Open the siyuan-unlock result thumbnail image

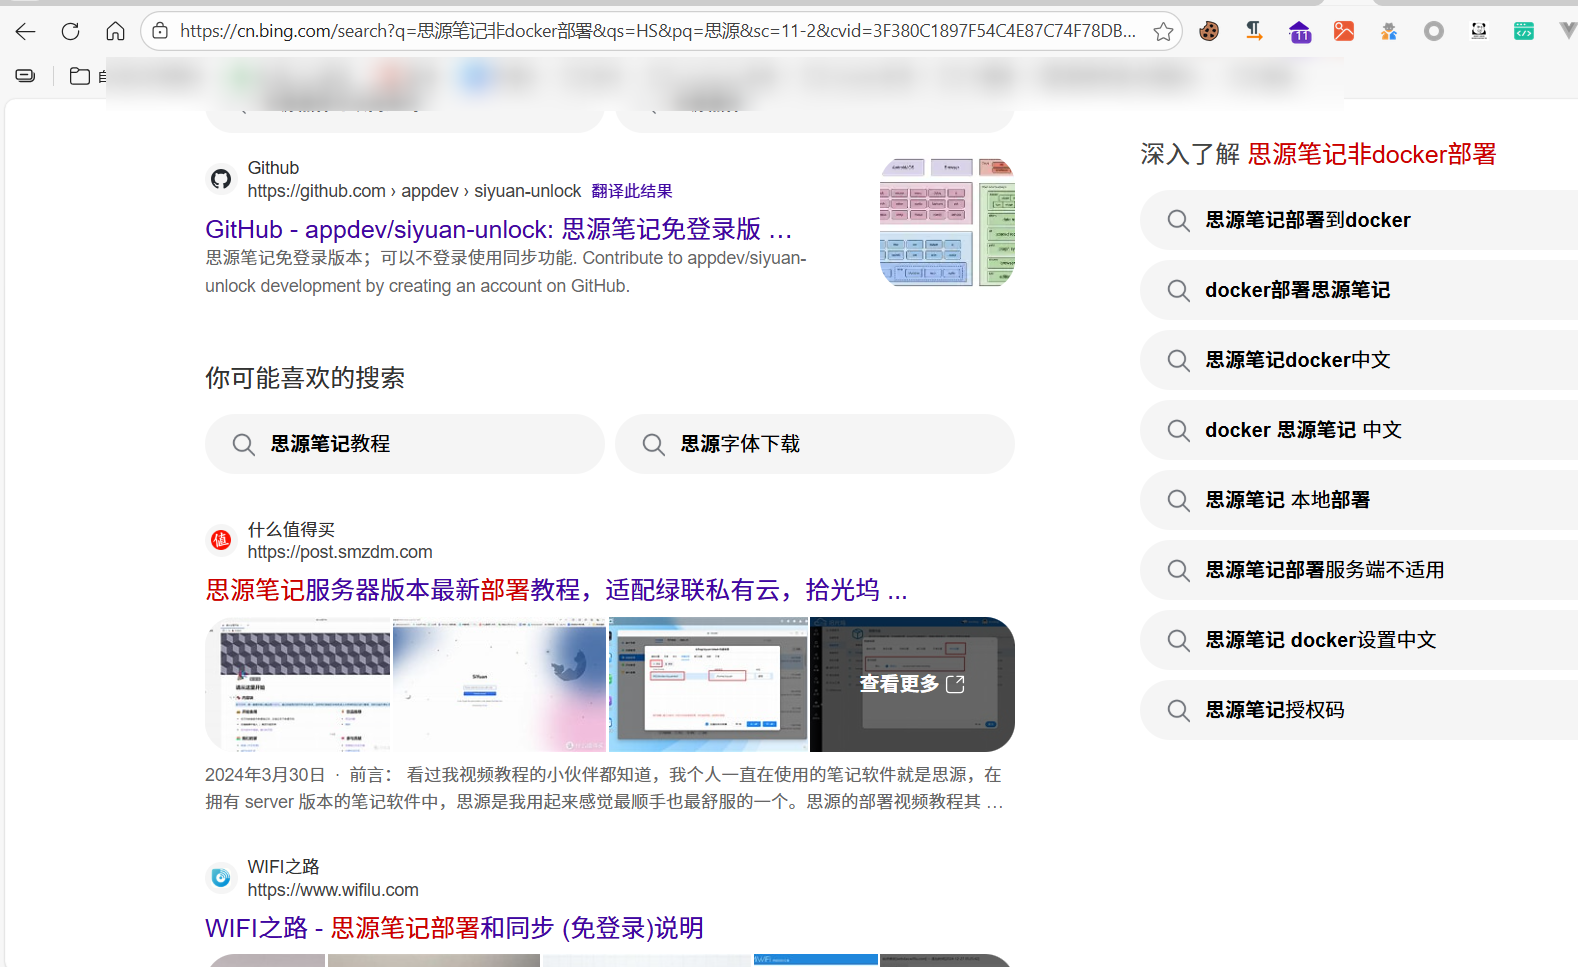click(947, 222)
